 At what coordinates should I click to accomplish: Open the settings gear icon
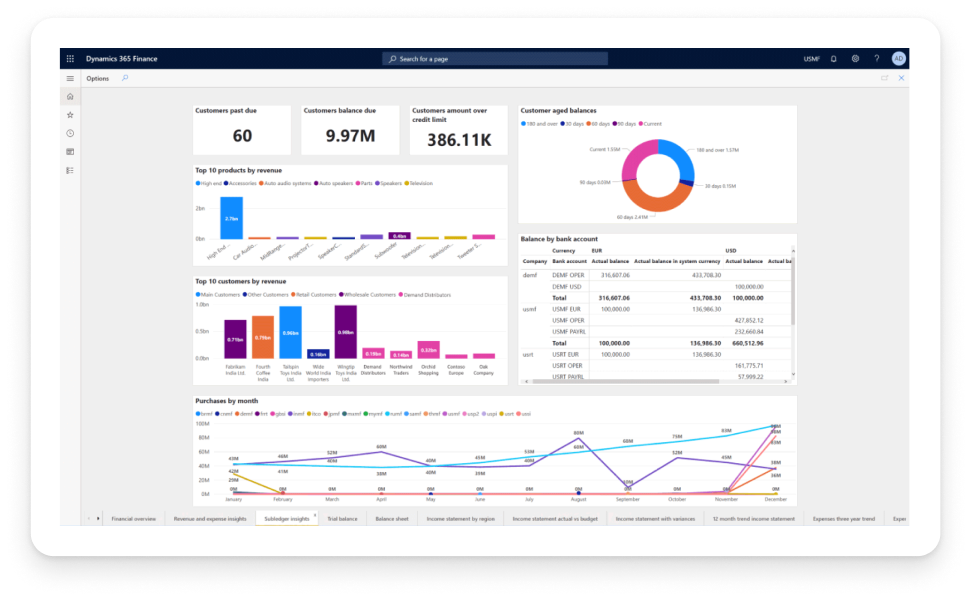pyautogui.click(x=855, y=59)
